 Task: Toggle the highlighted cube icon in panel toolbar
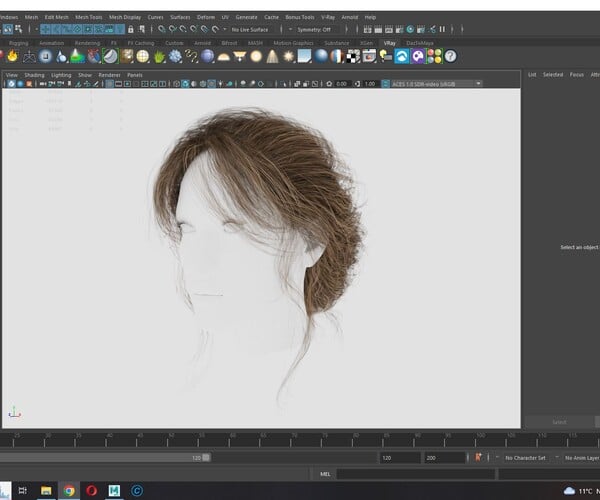185,84
